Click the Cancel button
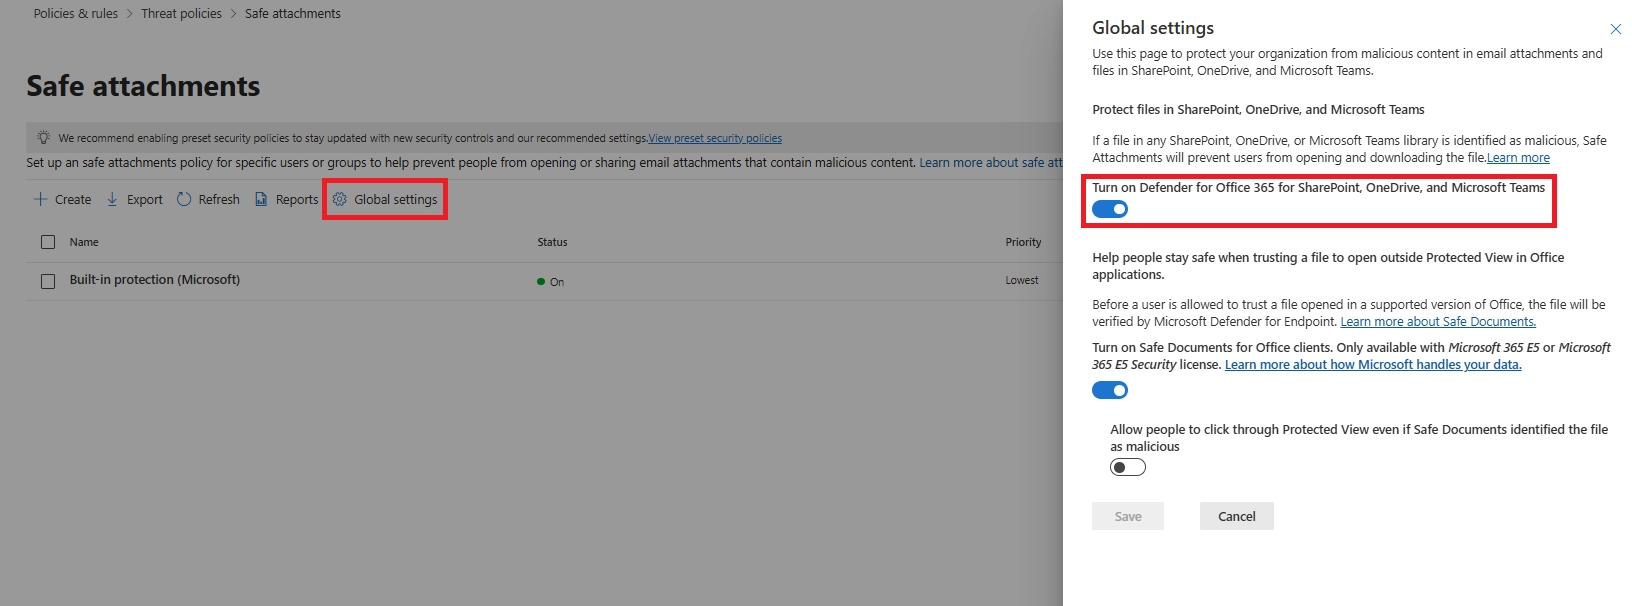The image size is (1632, 606). 1237,516
